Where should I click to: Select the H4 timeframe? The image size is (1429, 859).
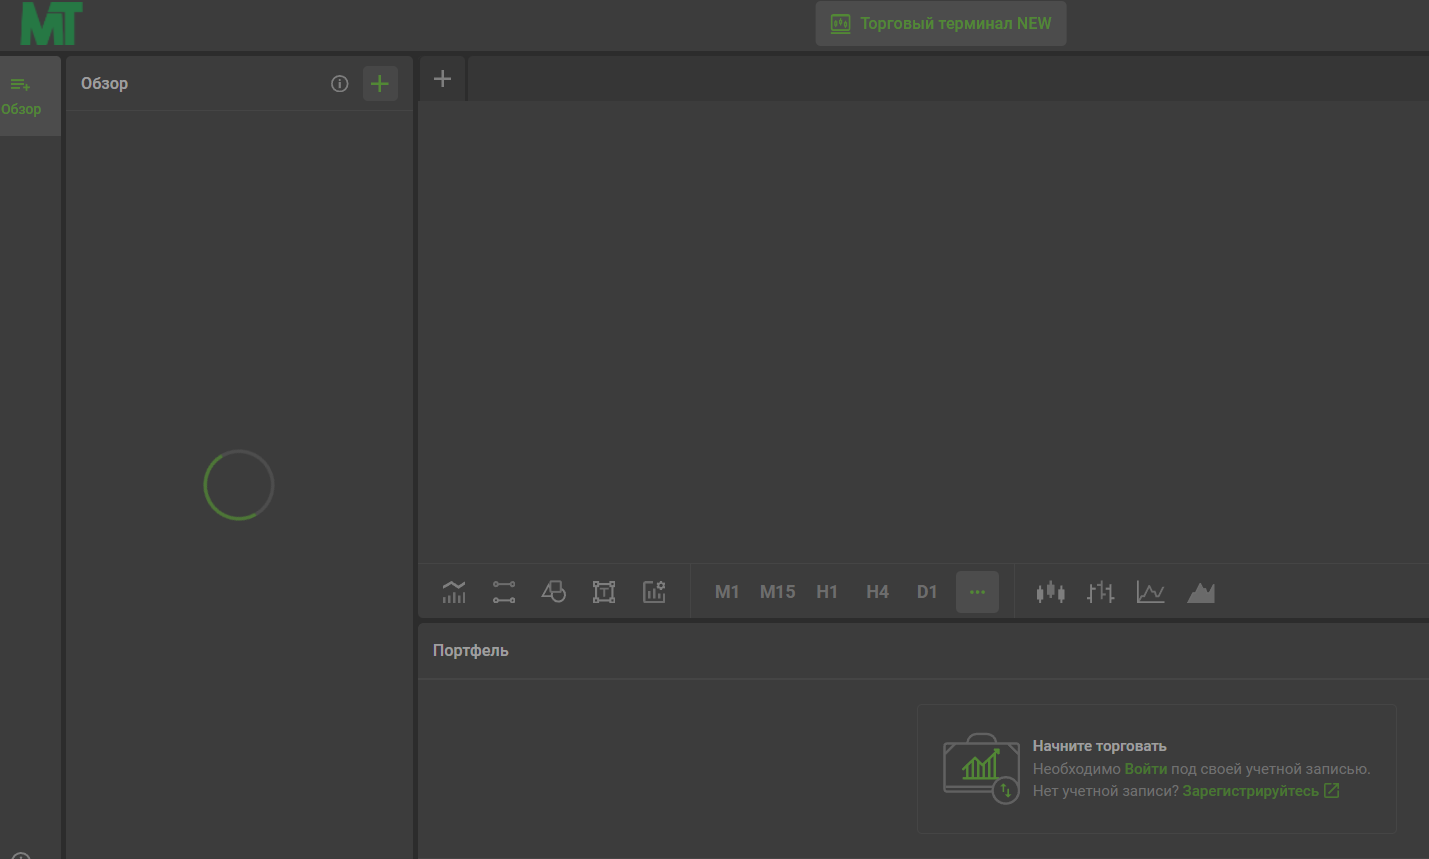[x=877, y=592]
